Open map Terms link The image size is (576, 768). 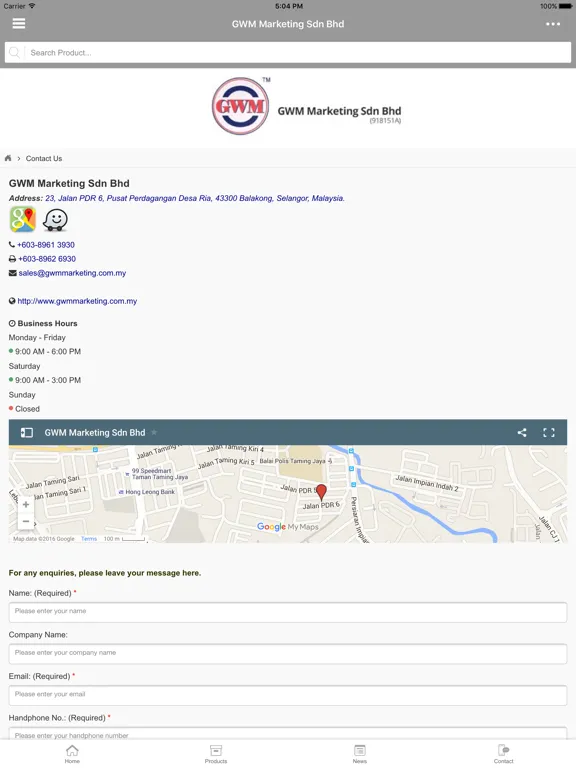point(89,539)
